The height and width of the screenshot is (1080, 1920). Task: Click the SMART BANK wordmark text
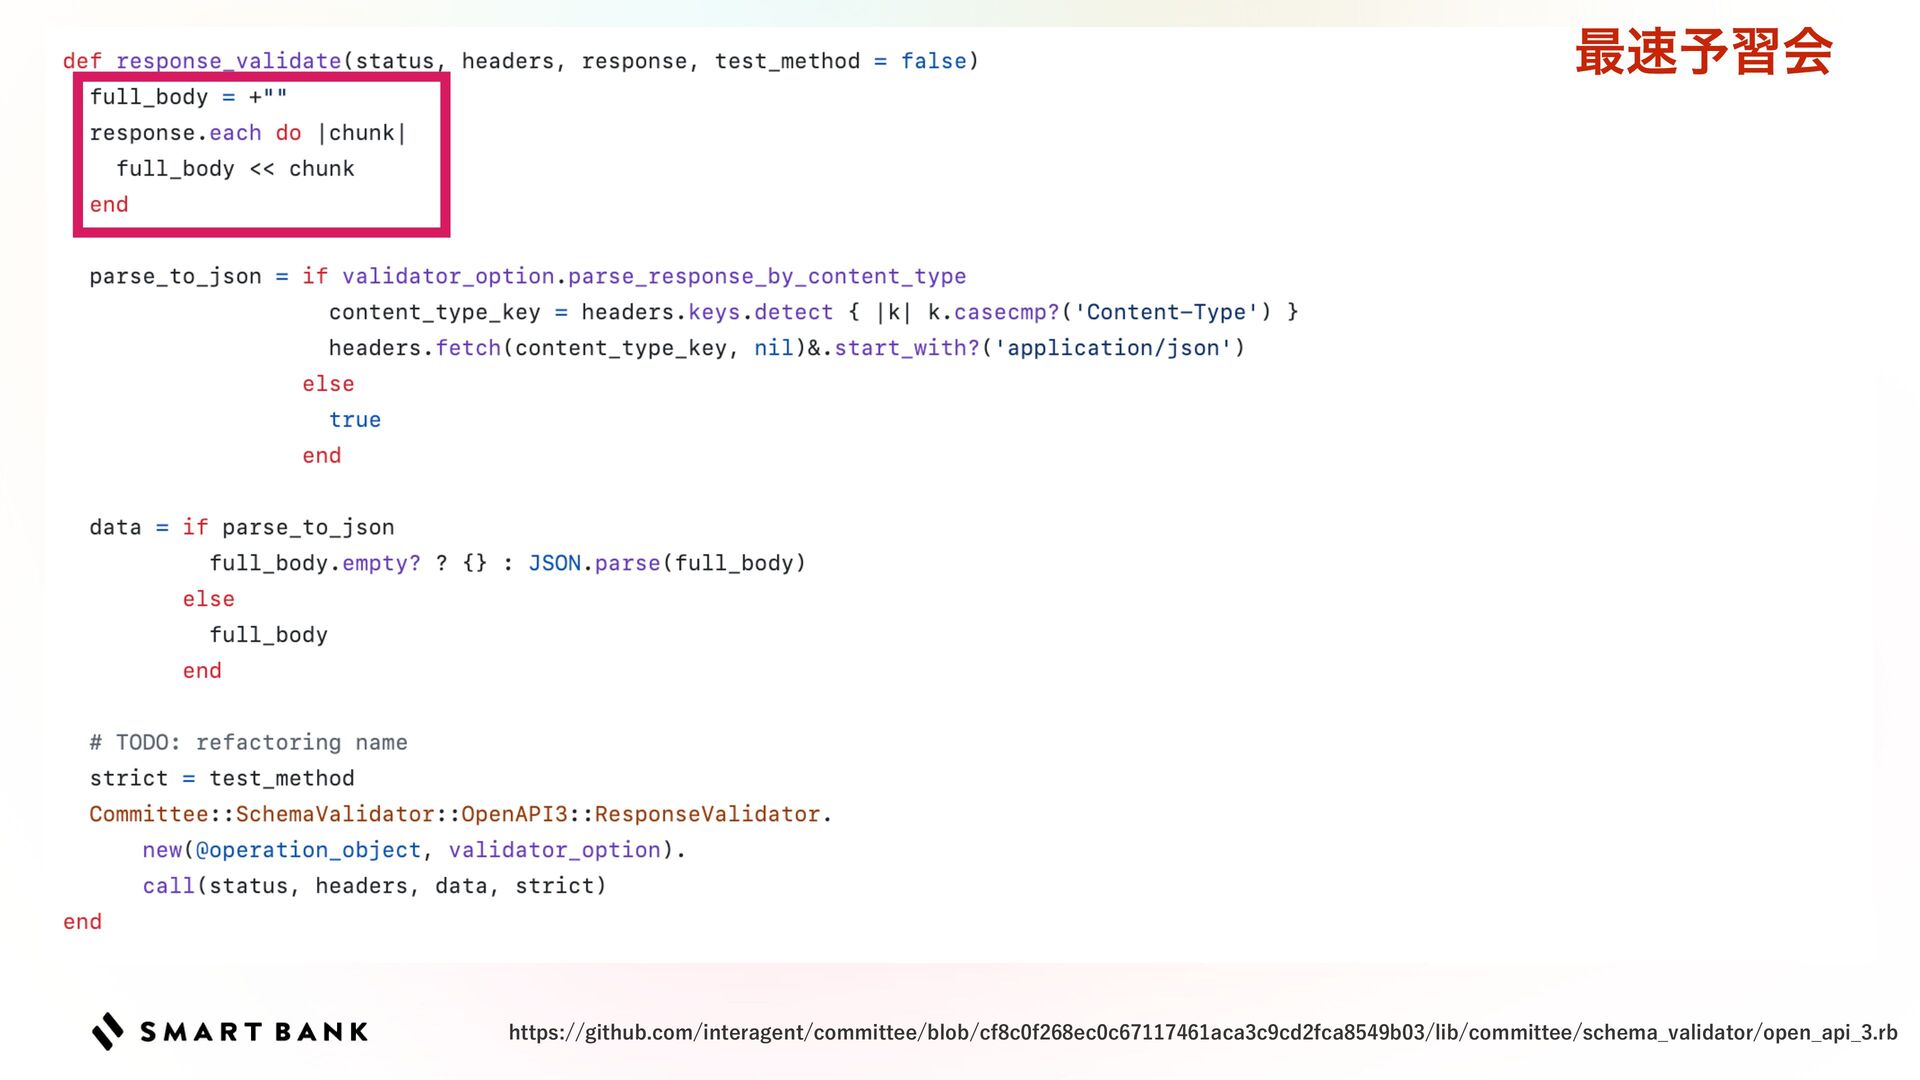[254, 1032]
